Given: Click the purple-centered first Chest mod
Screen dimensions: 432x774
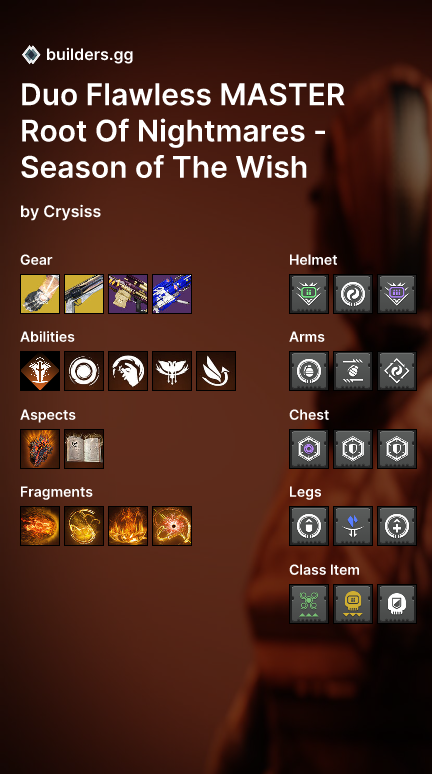Looking at the screenshot, I should point(309,449).
